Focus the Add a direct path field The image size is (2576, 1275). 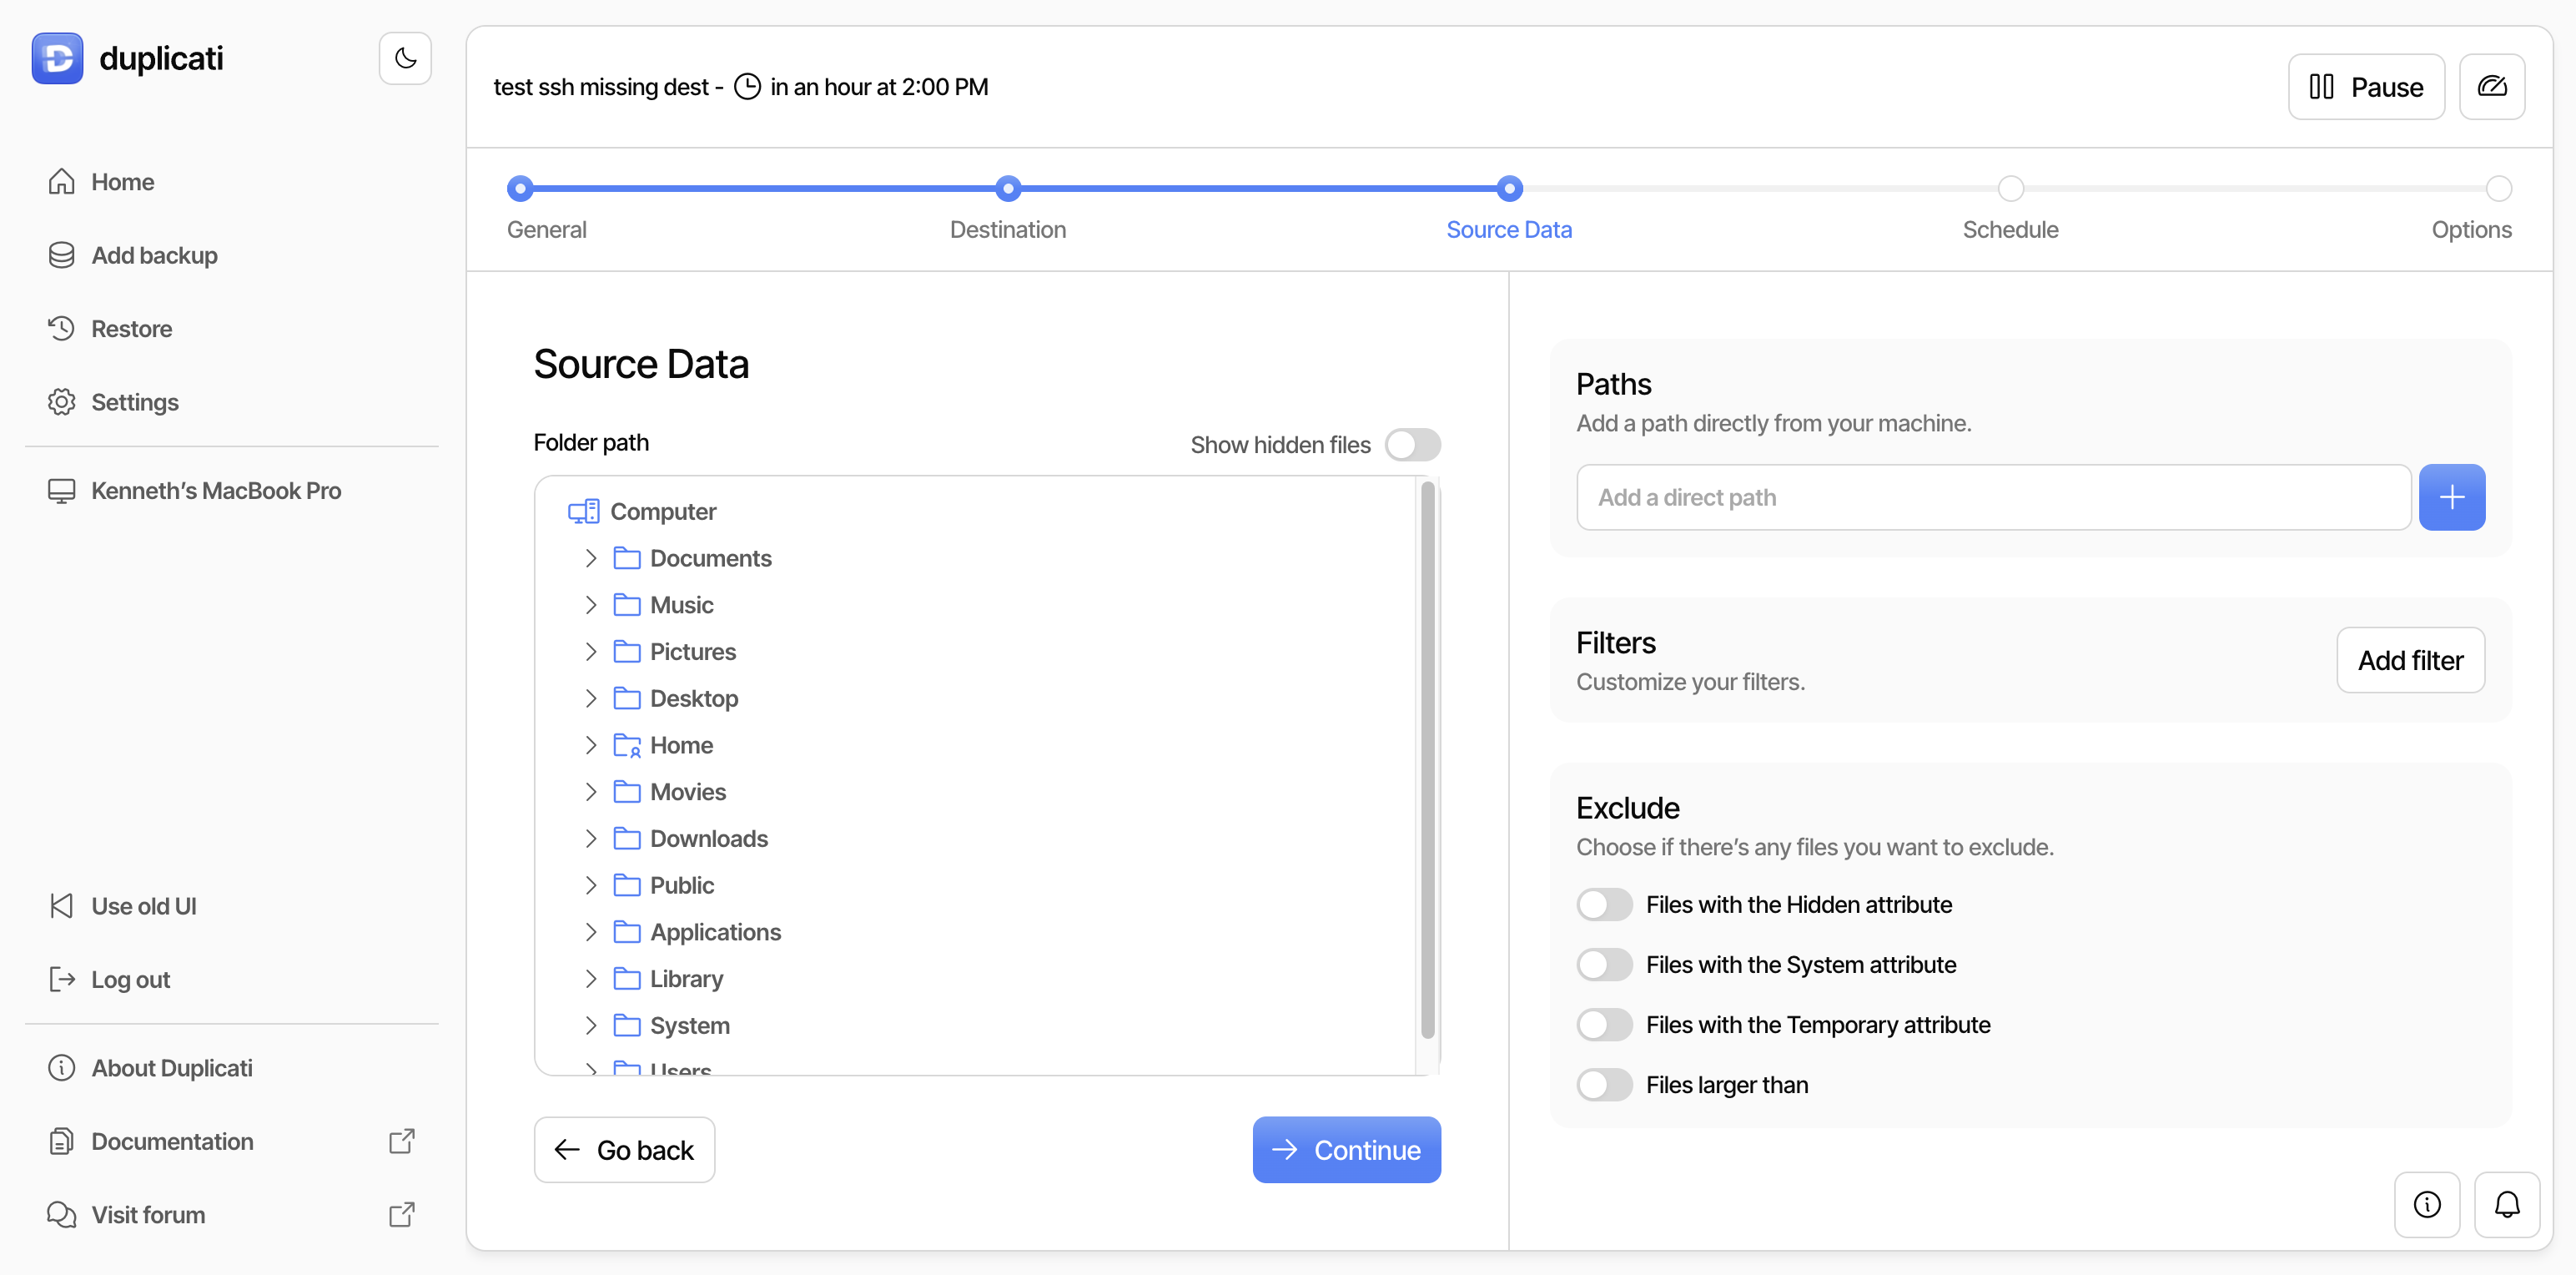click(1993, 497)
